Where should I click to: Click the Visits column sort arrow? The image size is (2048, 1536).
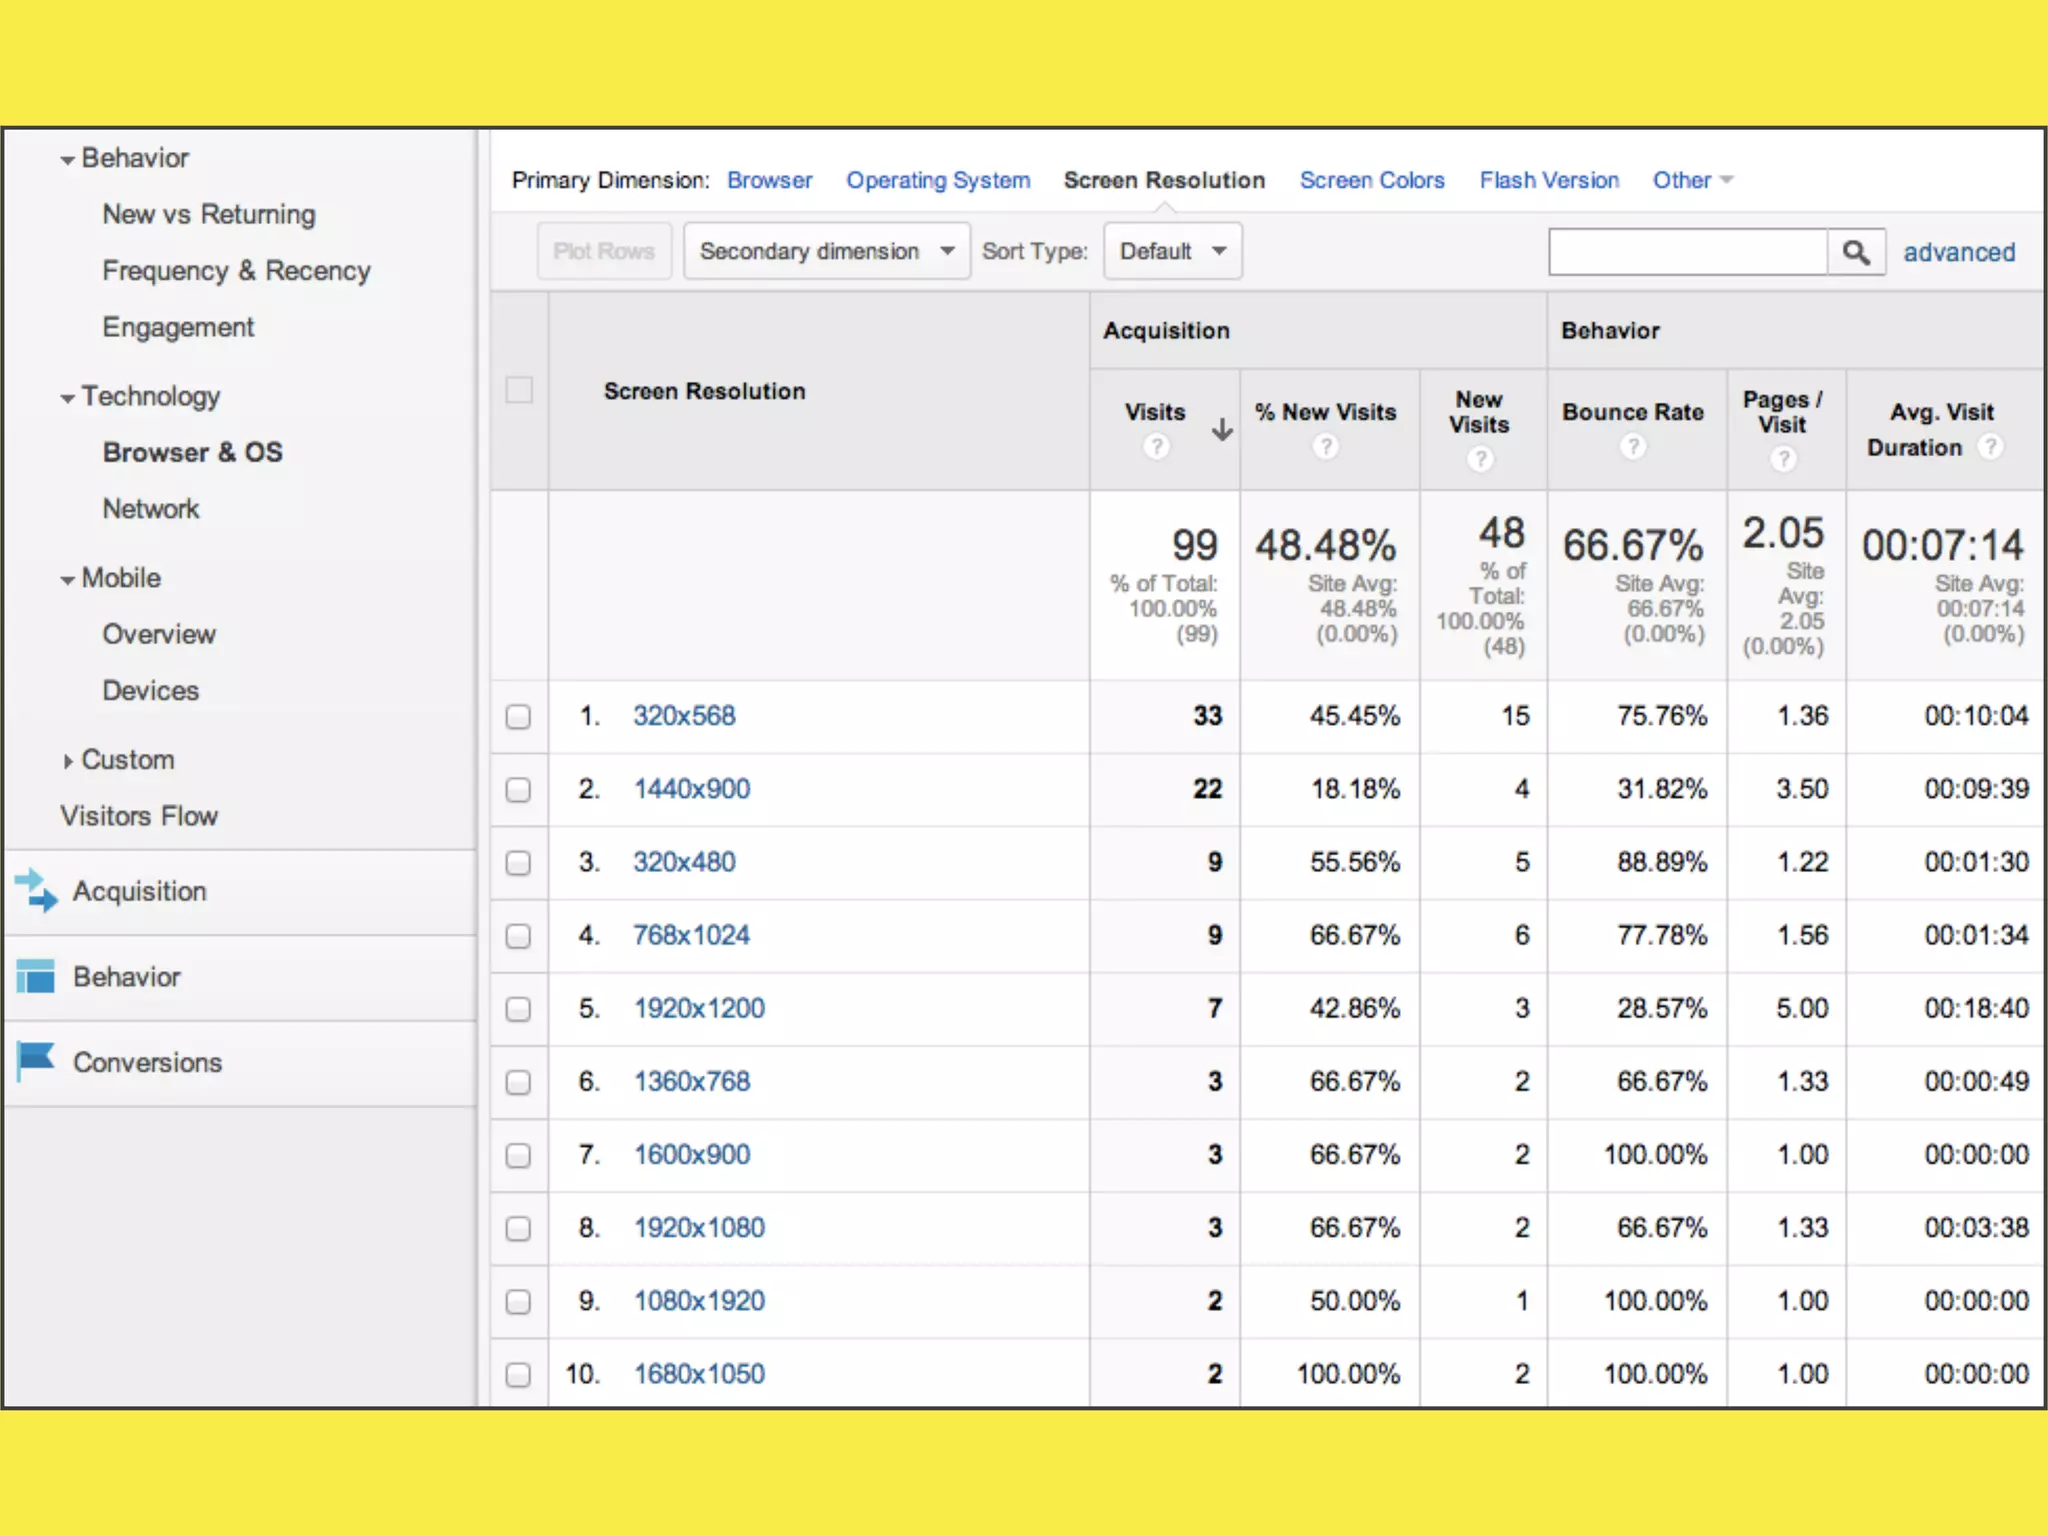pyautogui.click(x=1221, y=430)
